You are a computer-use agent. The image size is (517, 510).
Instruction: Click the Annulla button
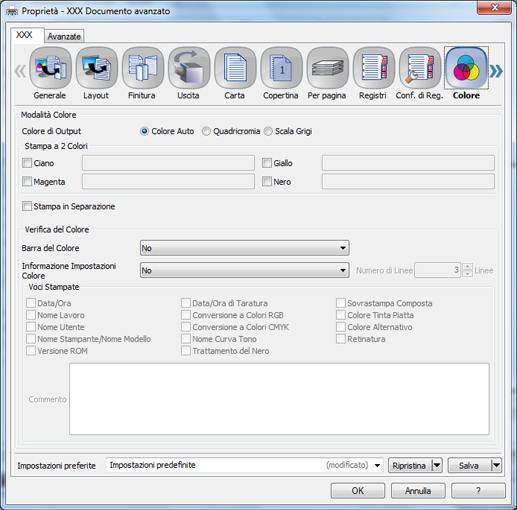point(418,491)
